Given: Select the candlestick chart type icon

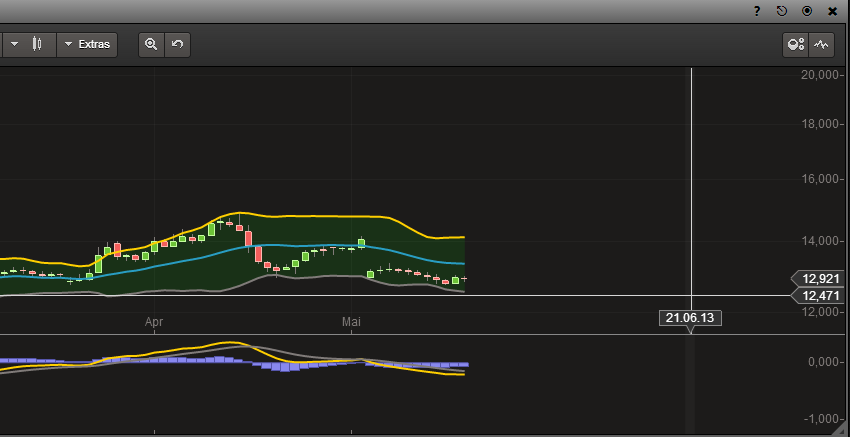Looking at the screenshot, I should click(x=37, y=44).
